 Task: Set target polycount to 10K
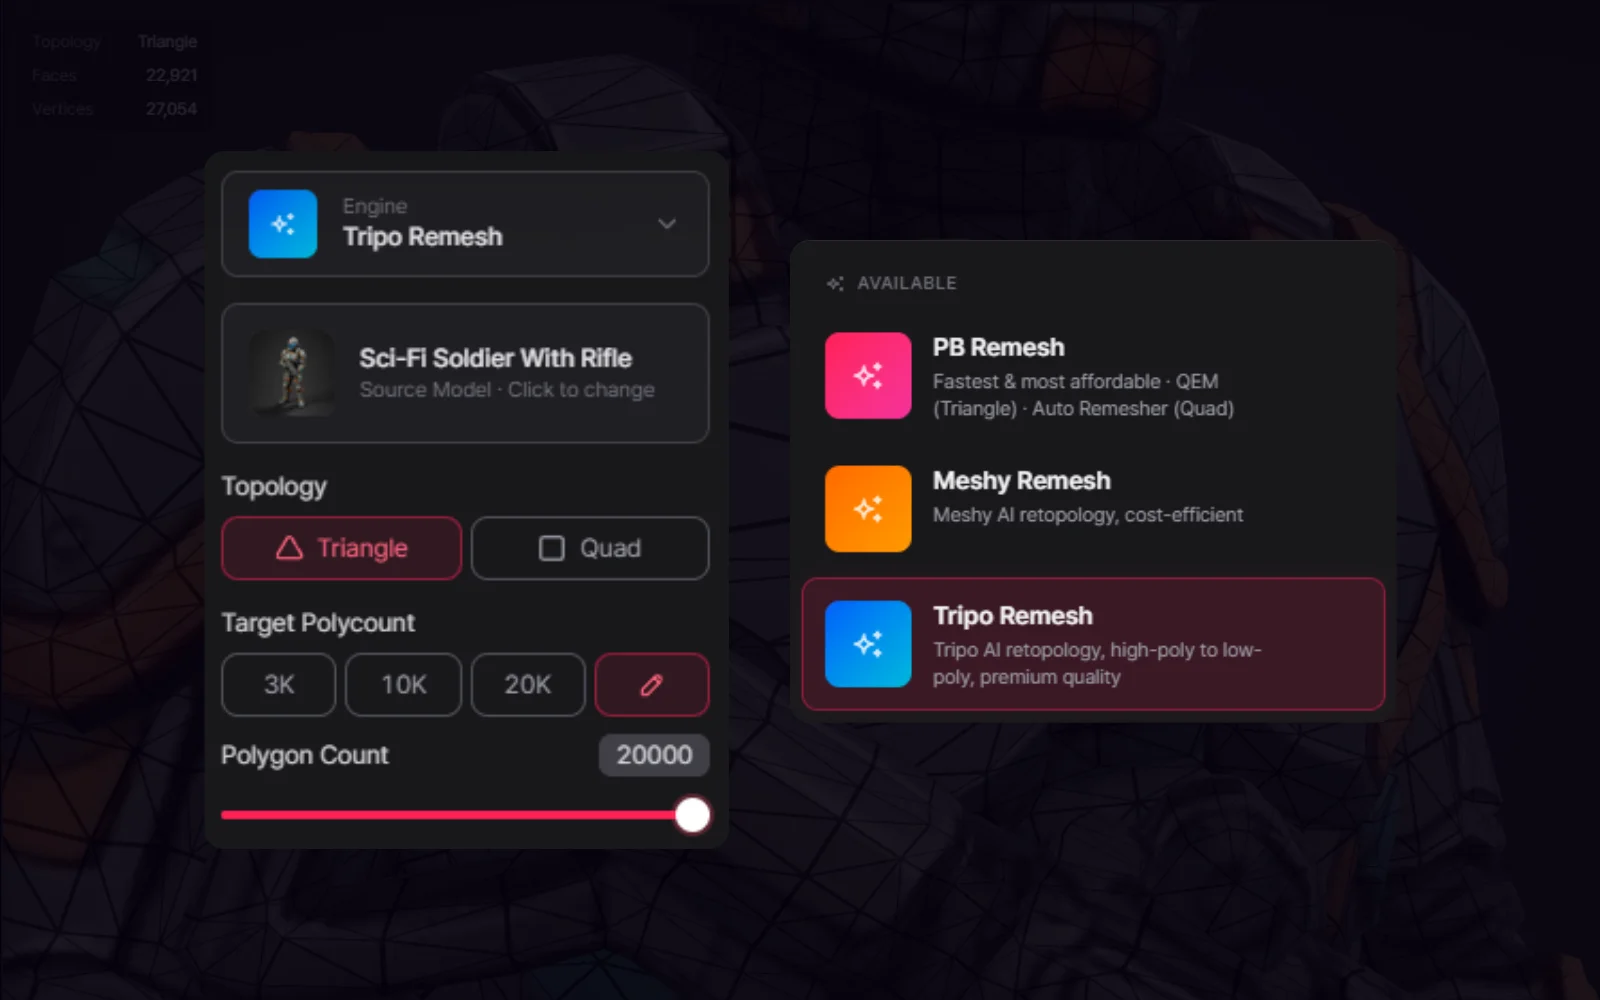[x=404, y=685]
